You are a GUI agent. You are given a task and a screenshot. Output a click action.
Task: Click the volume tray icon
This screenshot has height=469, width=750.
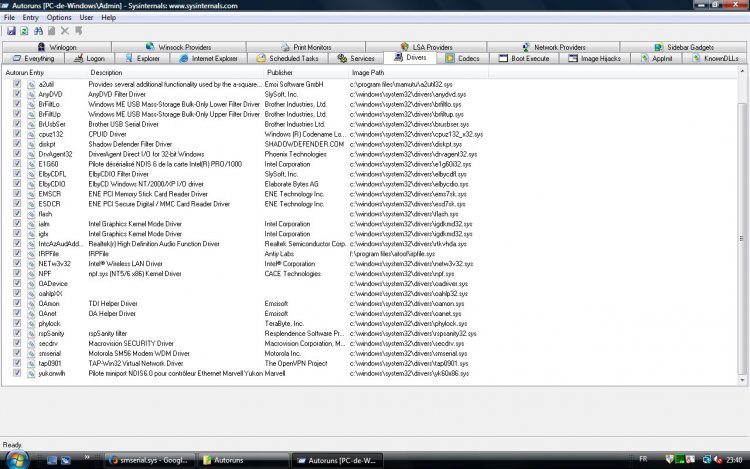click(x=718, y=460)
